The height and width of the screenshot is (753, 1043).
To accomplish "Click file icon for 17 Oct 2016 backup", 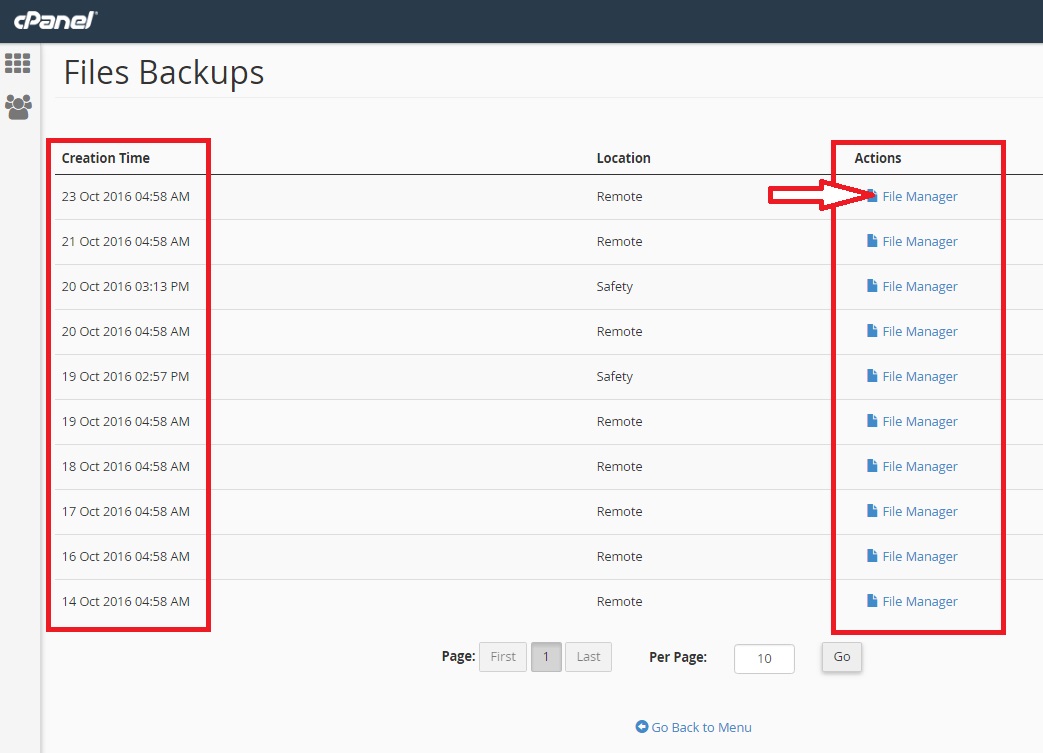I will 872,511.
